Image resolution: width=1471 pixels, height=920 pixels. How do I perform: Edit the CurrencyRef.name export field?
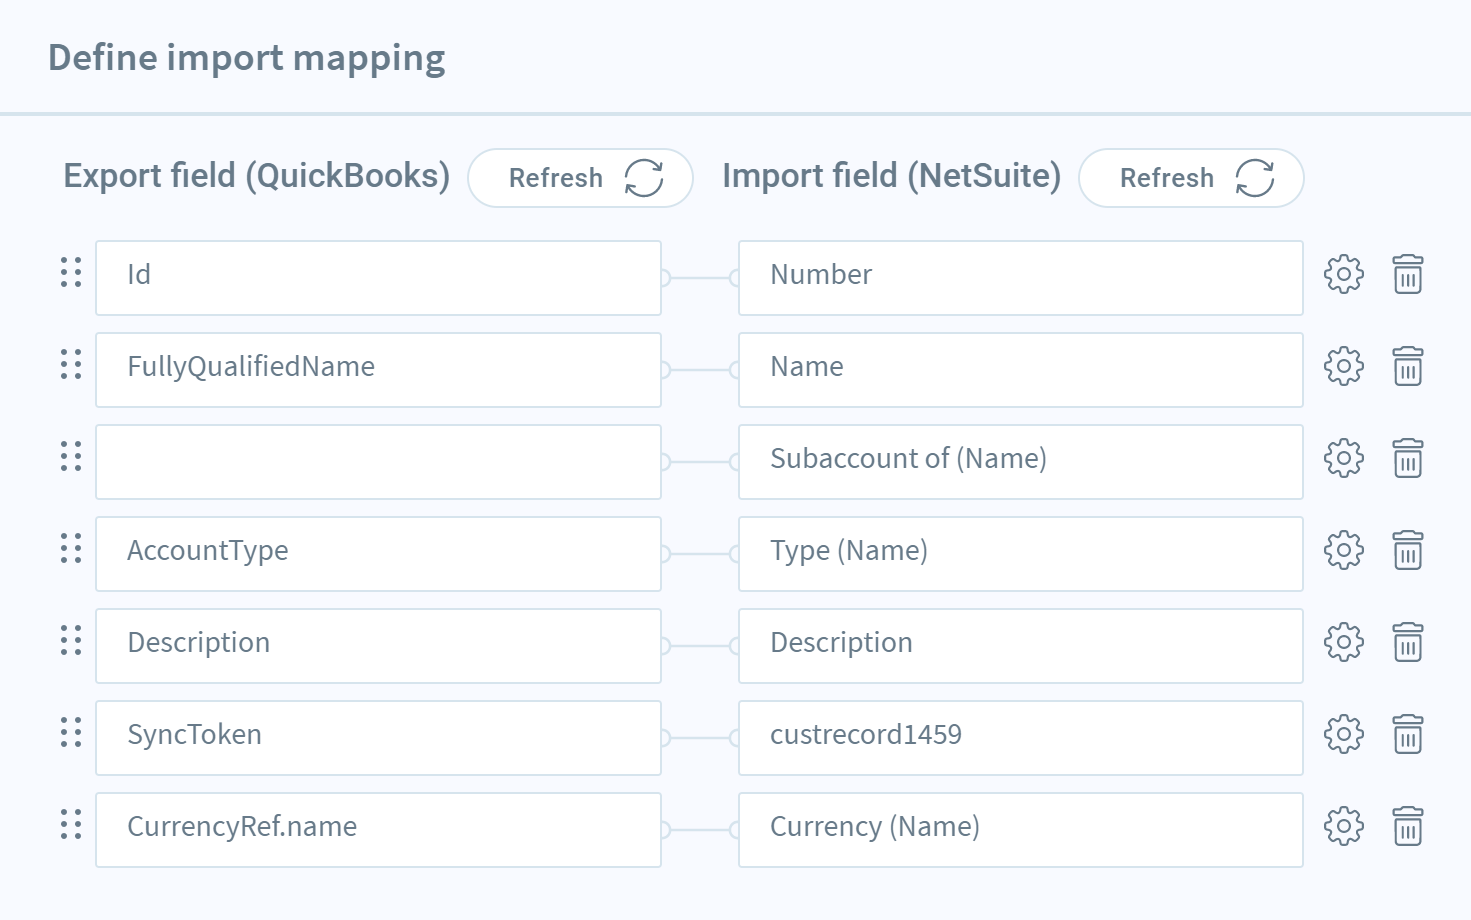click(378, 830)
